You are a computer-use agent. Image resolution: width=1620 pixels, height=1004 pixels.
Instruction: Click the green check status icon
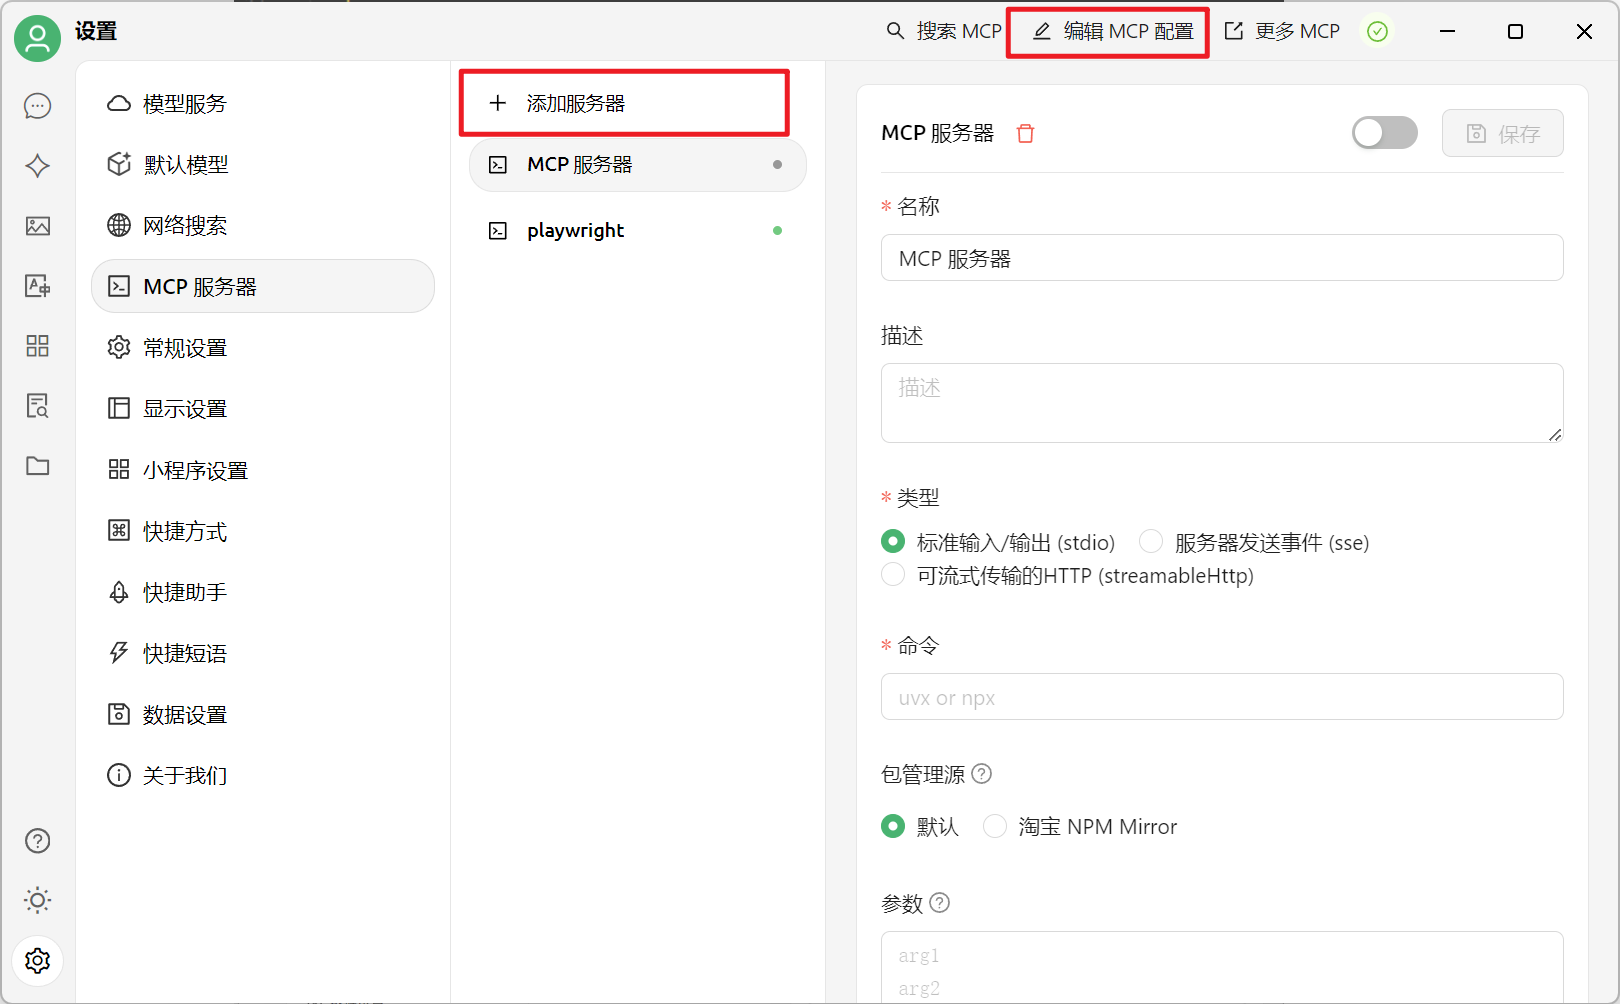pyautogui.click(x=1378, y=32)
